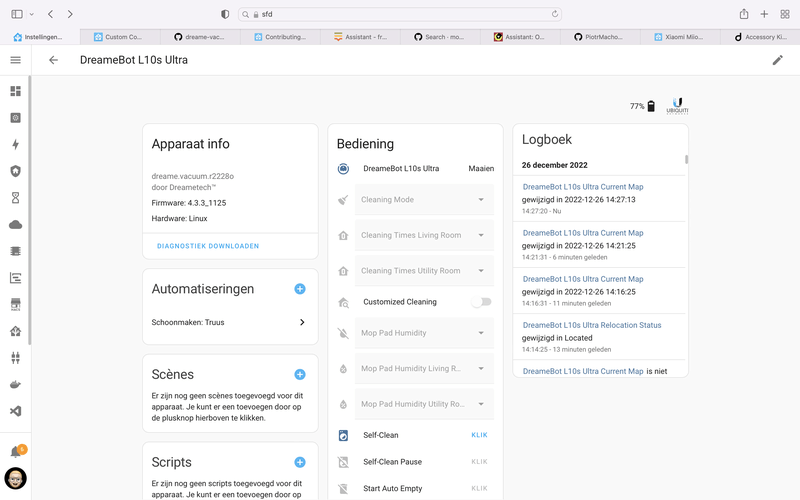Screen dimensions: 800x500
Task: Edit device with the pencil icon
Action: (778, 60)
